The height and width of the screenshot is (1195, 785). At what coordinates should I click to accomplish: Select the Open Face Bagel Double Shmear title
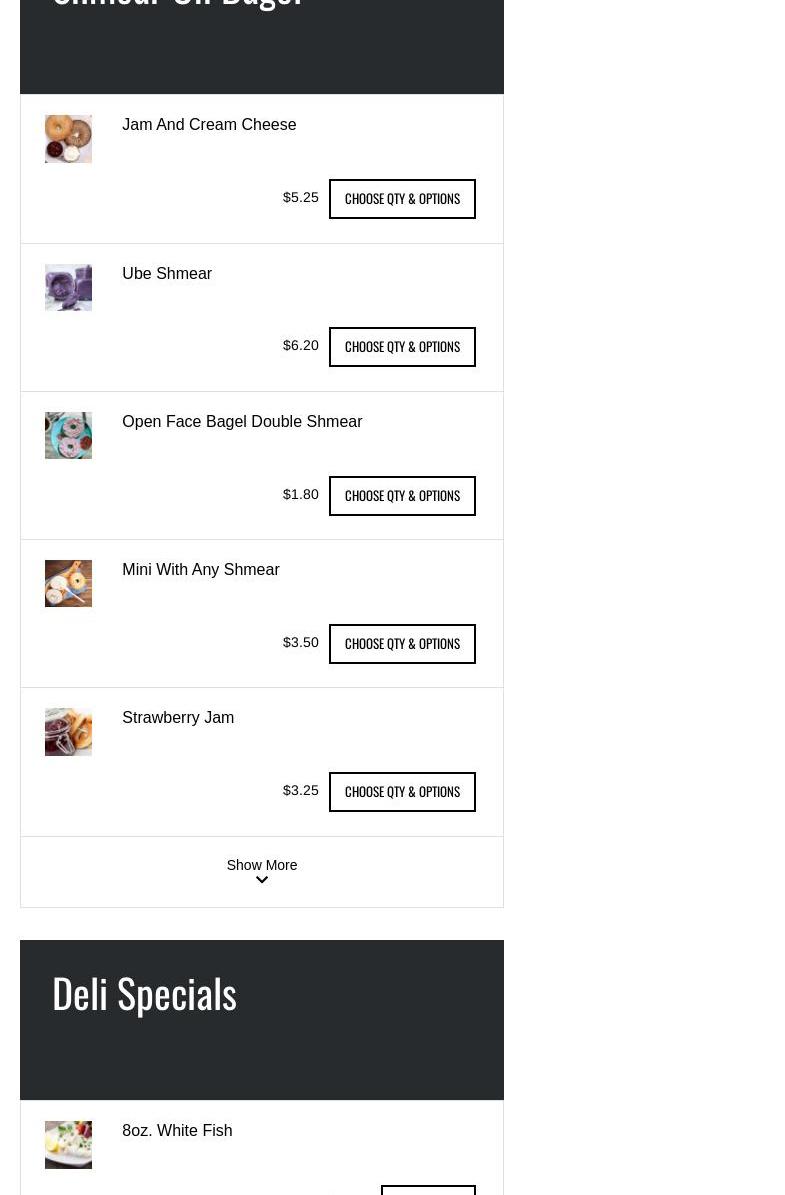(x=242, y=422)
